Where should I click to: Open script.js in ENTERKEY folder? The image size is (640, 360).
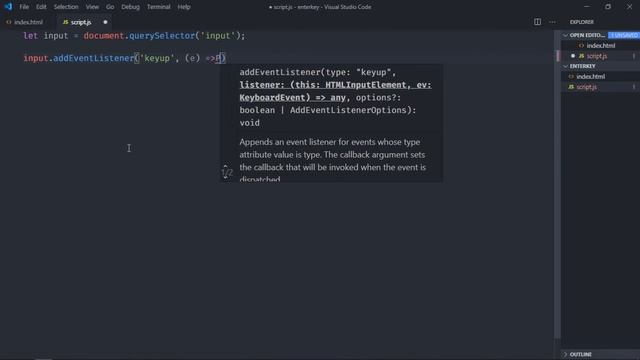point(600,87)
